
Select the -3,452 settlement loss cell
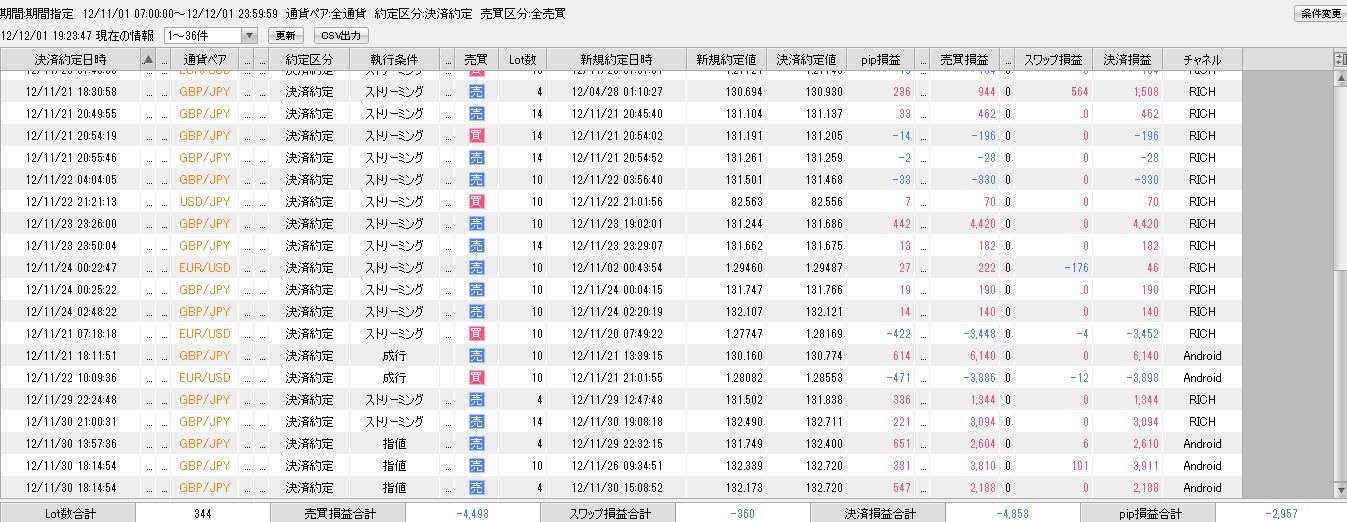tap(1127, 333)
